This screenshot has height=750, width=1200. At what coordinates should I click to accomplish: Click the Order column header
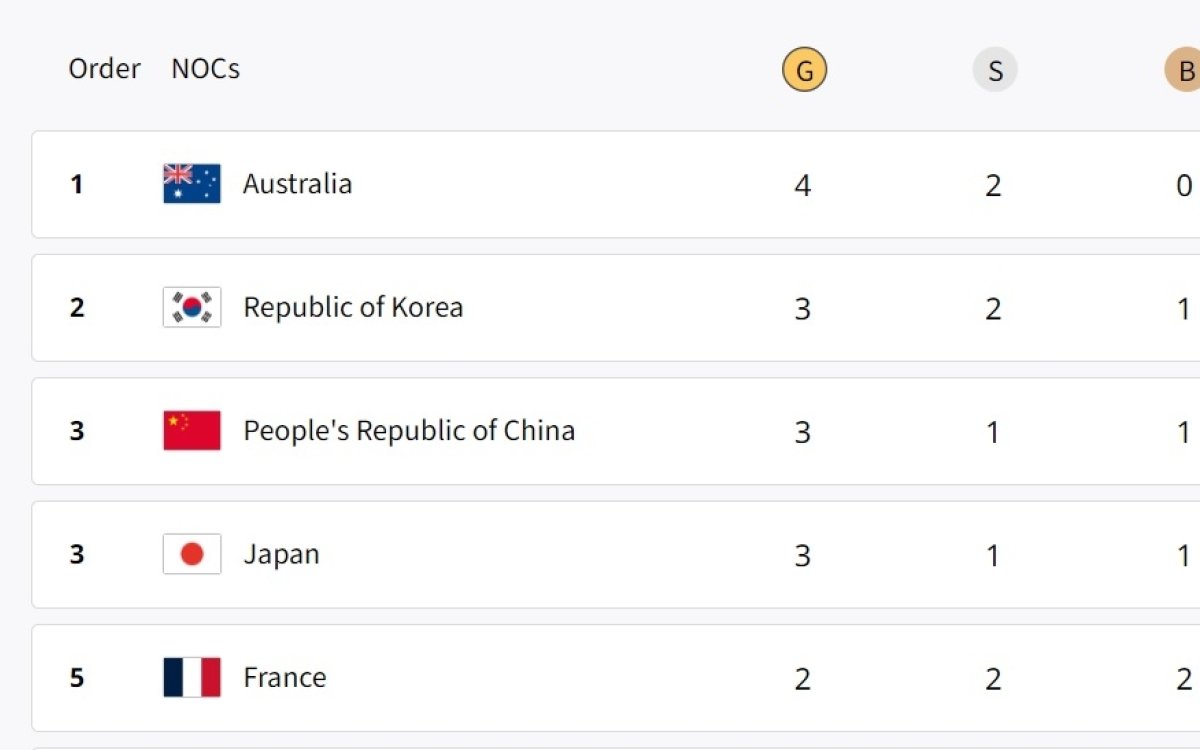tap(104, 69)
